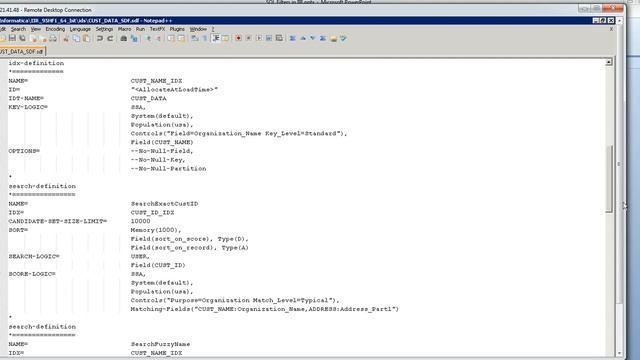Screen dimensions: 640x360
Task: Click the editor vertical scrollbar thumb
Action: tap(609, 178)
